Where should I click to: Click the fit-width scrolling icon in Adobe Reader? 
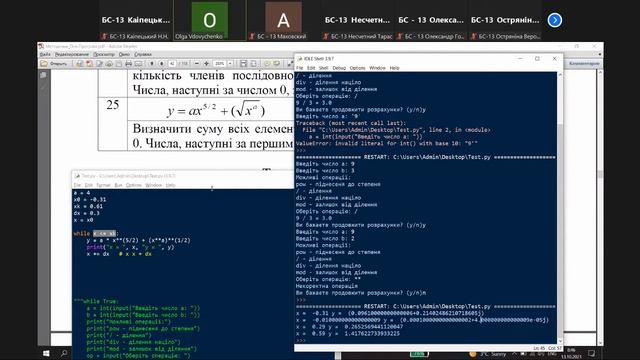(244, 64)
